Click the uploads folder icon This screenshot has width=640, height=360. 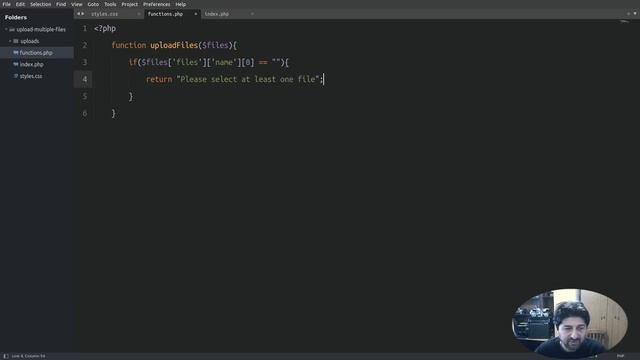coord(16,41)
